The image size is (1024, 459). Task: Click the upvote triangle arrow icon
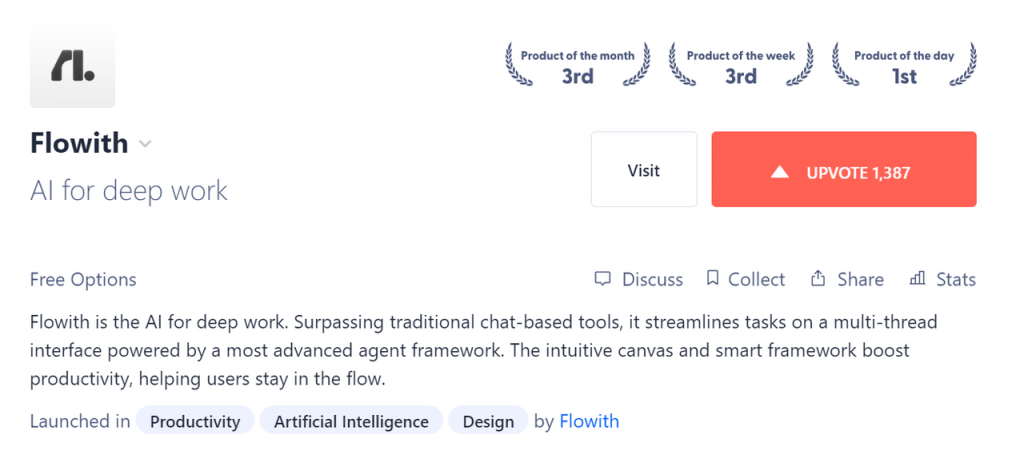(780, 172)
